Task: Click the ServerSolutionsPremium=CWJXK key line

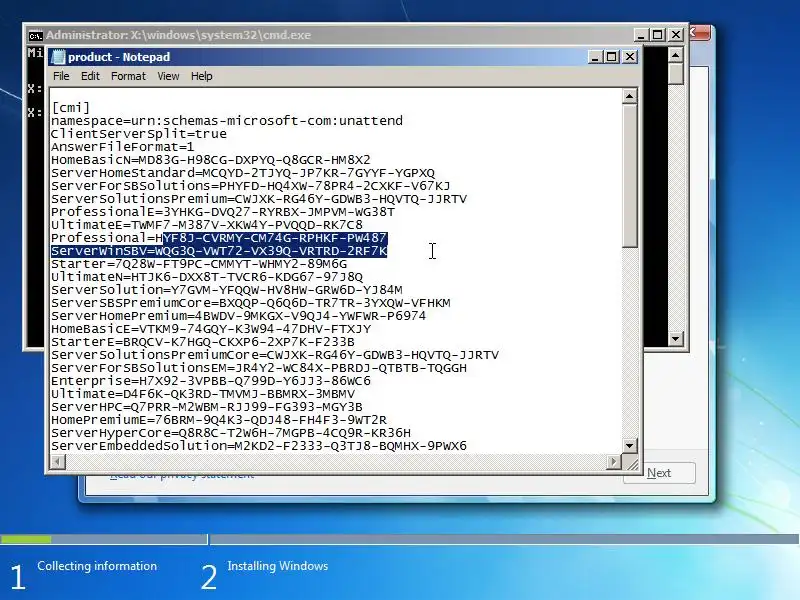Action: pyautogui.click(x=259, y=199)
